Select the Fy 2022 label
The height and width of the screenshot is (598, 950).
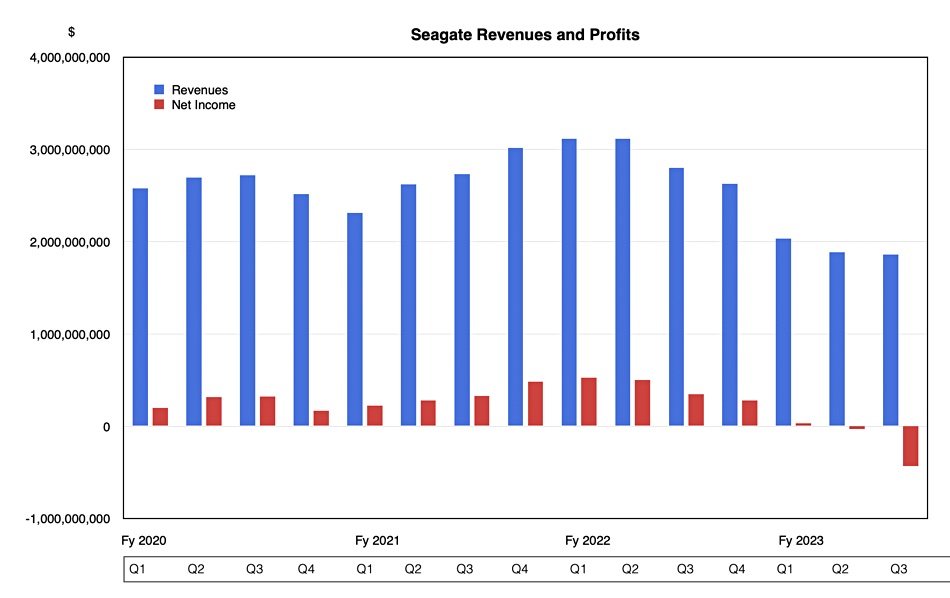coord(588,540)
